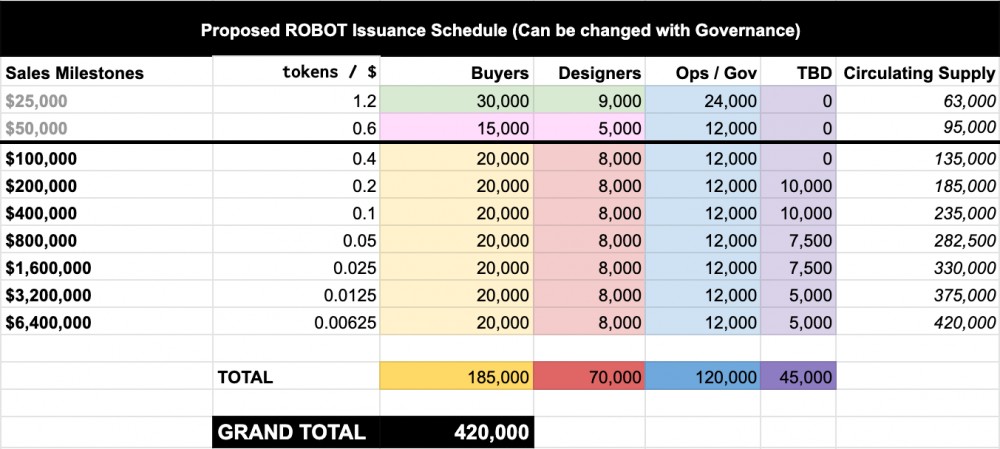
Task: Select the orange Buyers total 185,000 cell
Action: pyautogui.click(x=457, y=377)
